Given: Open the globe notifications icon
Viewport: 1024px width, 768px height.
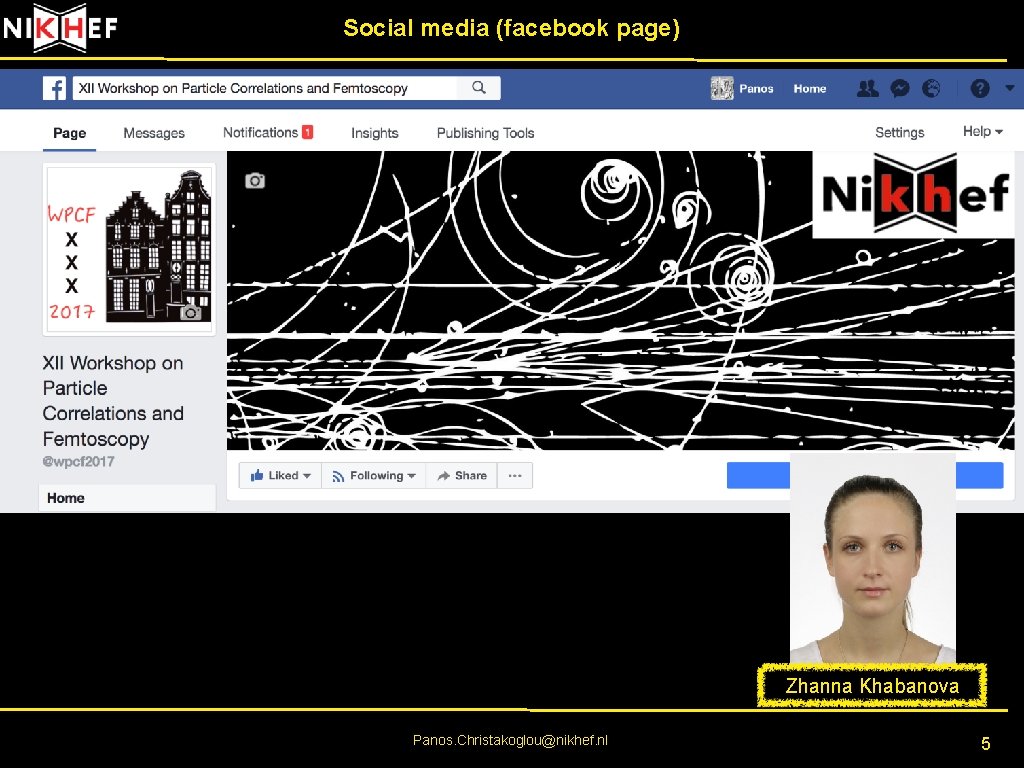Looking at the screenshot, I should [x=931, y=88].
